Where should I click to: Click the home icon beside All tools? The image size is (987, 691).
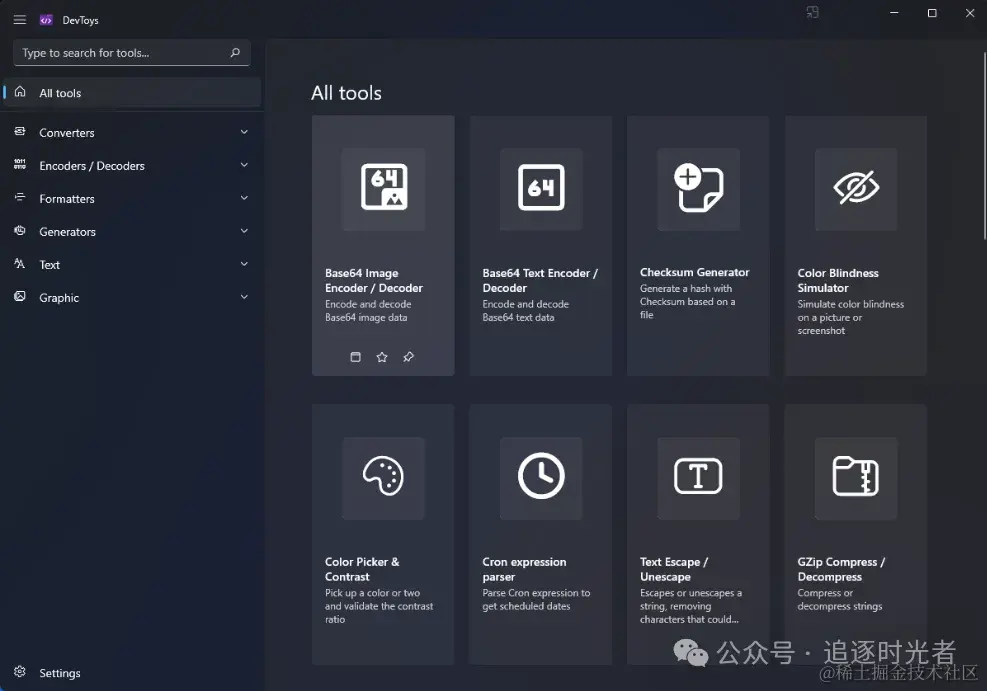(x=20, y=92)
